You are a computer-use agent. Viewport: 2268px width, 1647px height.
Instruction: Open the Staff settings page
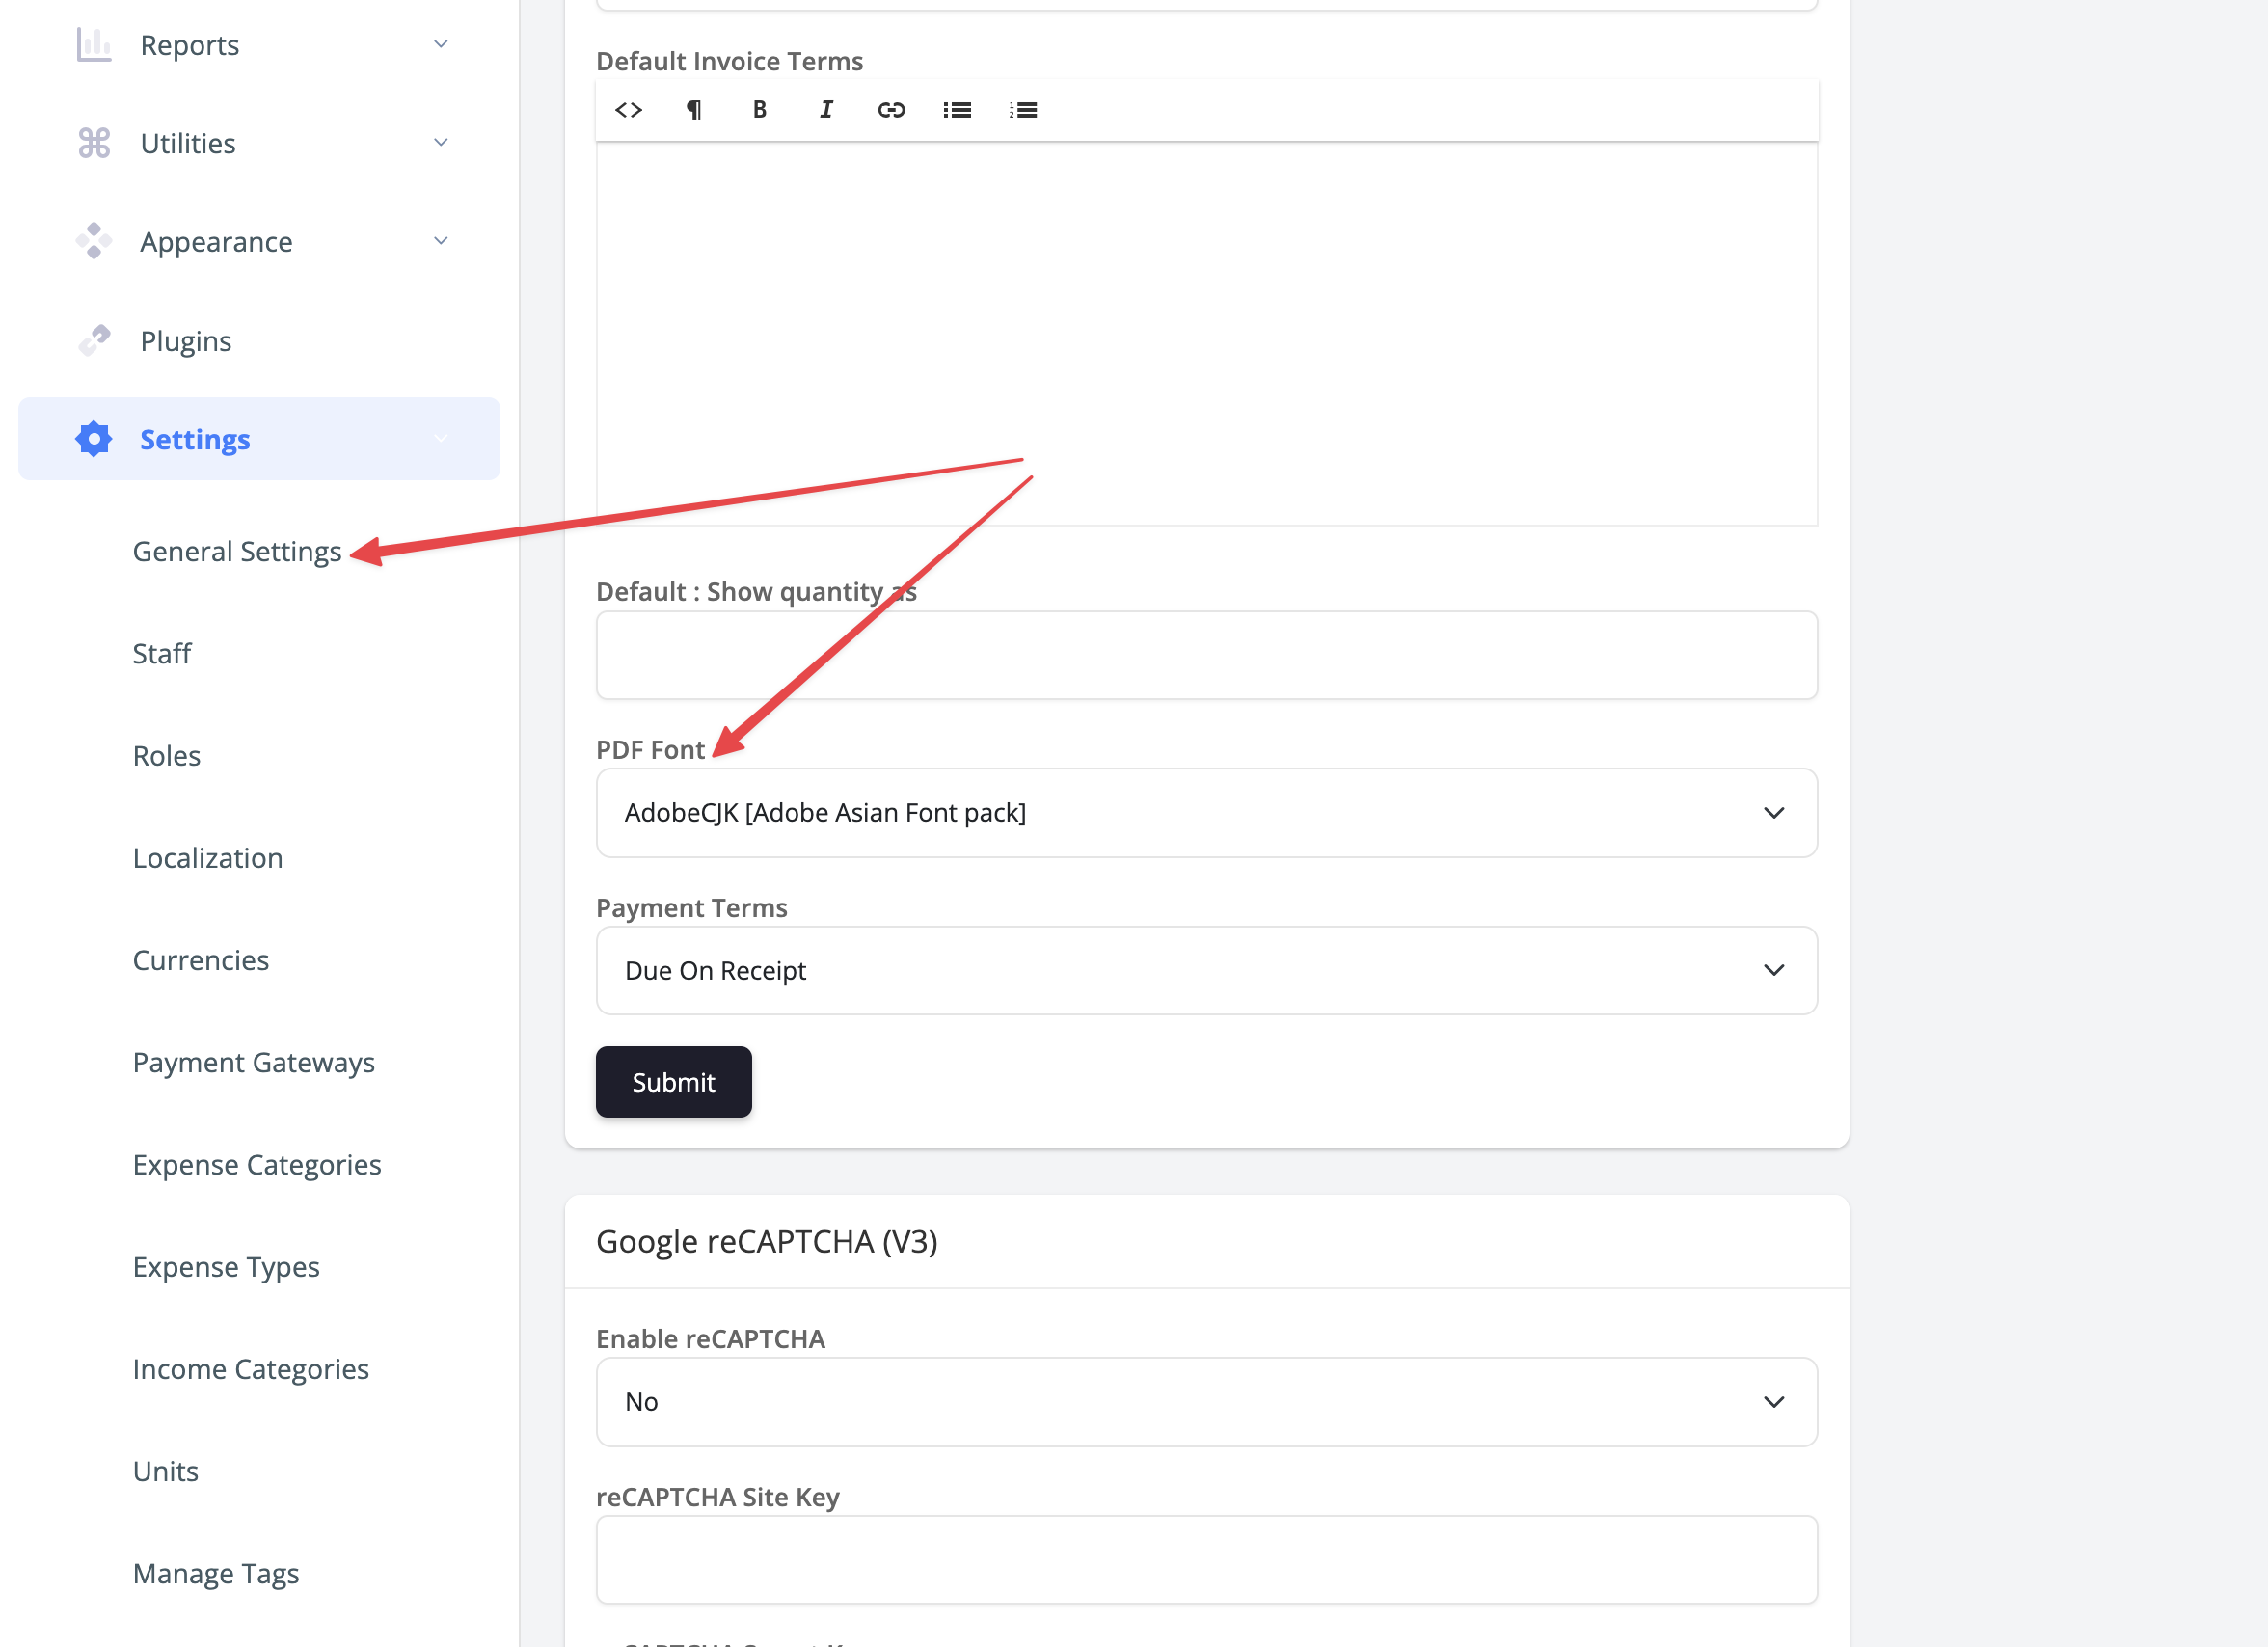(162, 654)
